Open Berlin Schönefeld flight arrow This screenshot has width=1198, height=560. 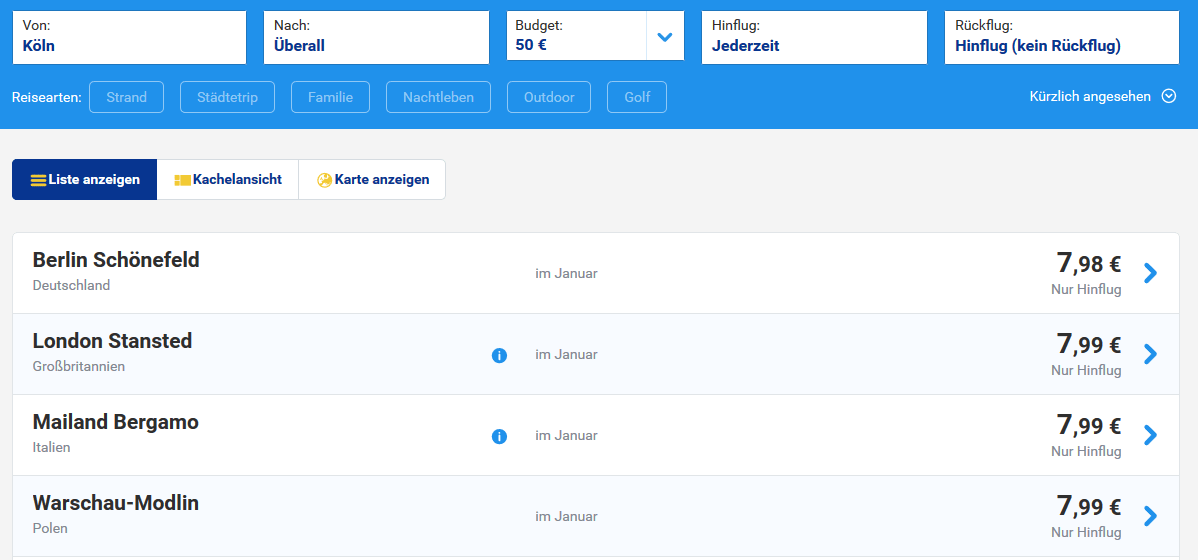(1150, 273)
